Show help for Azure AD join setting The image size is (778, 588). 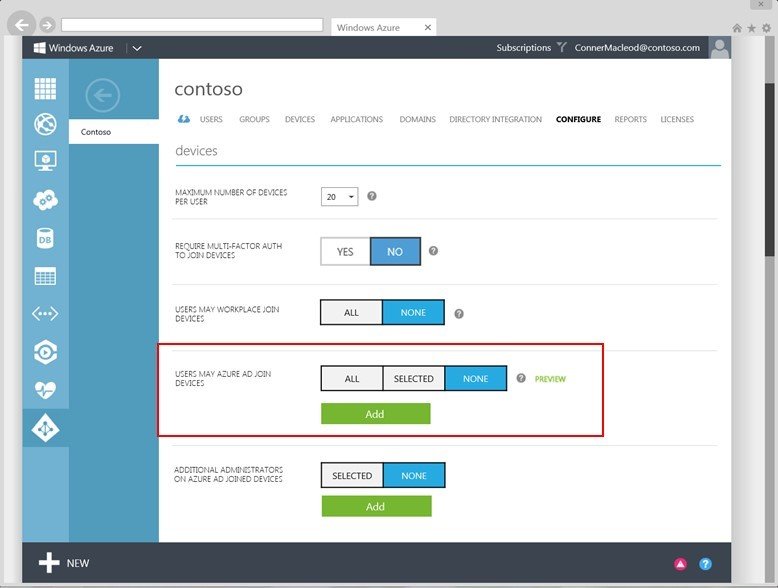click(521, 378)
